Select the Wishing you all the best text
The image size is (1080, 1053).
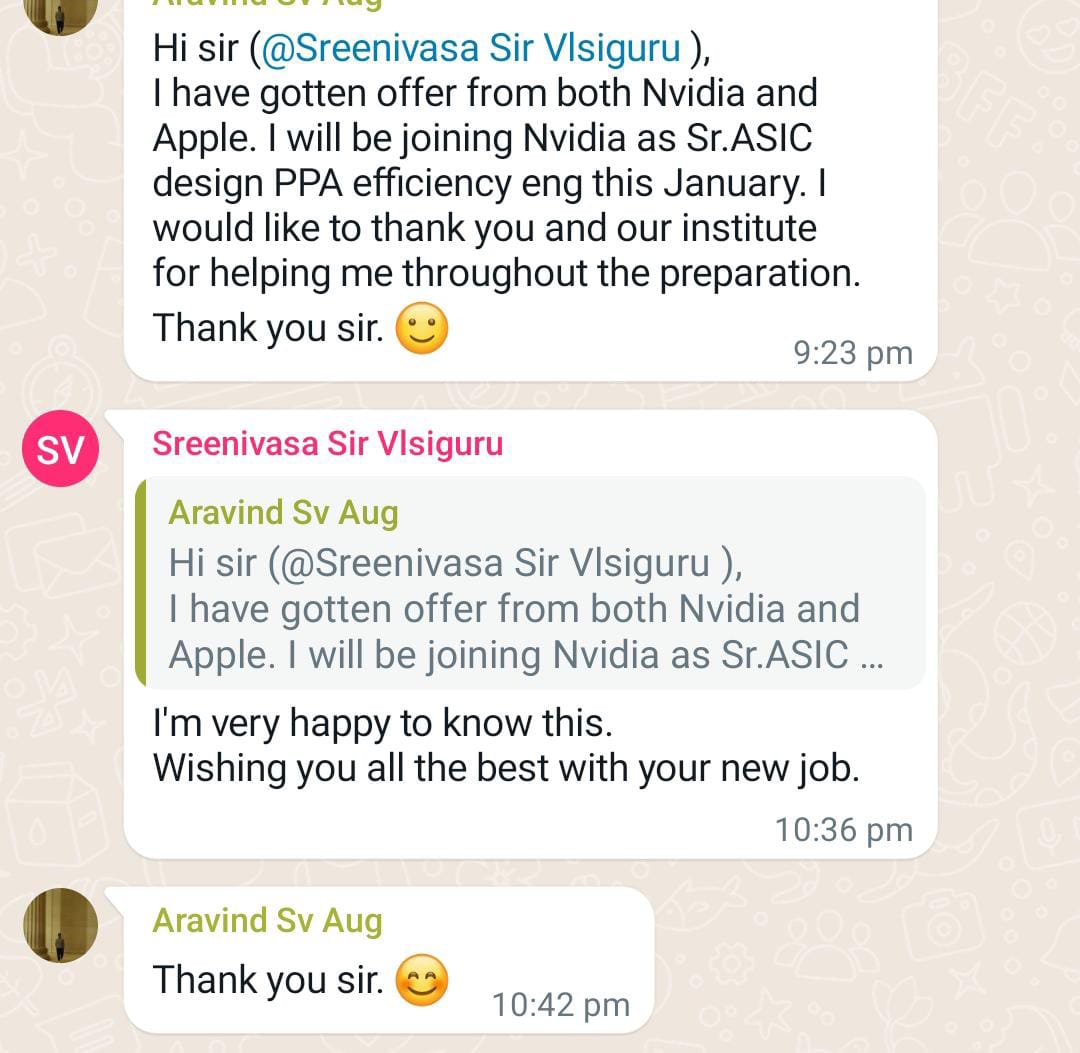click(506, 769)
